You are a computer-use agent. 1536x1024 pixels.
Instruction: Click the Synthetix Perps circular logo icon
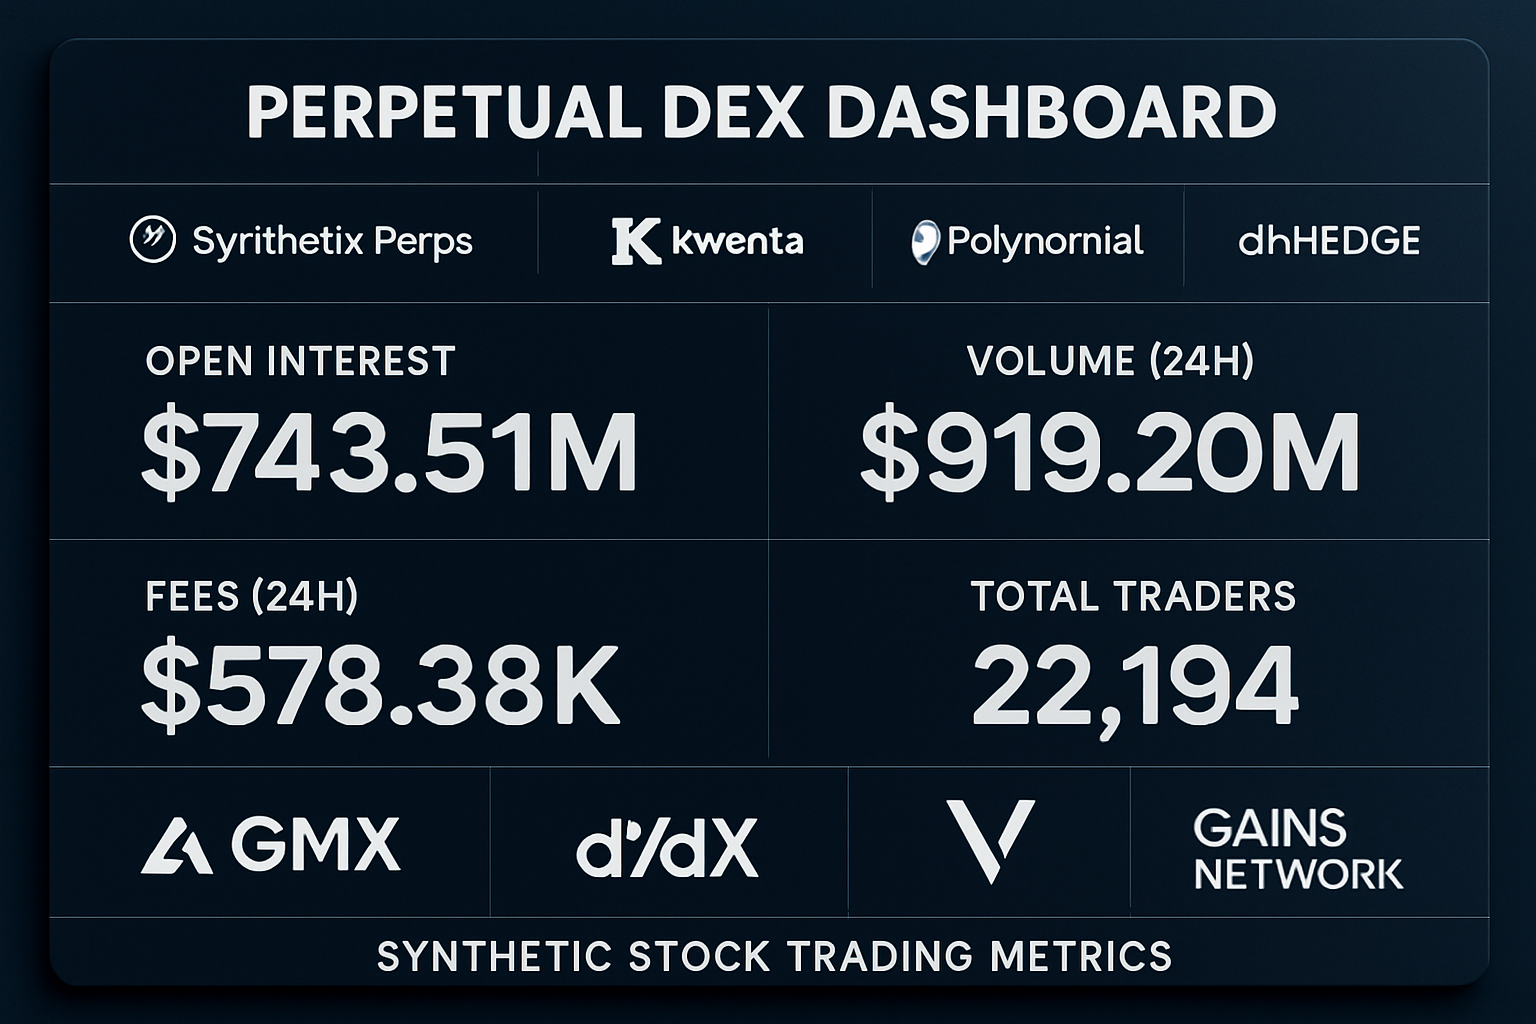pyautogui.click(x=153, y=240)
